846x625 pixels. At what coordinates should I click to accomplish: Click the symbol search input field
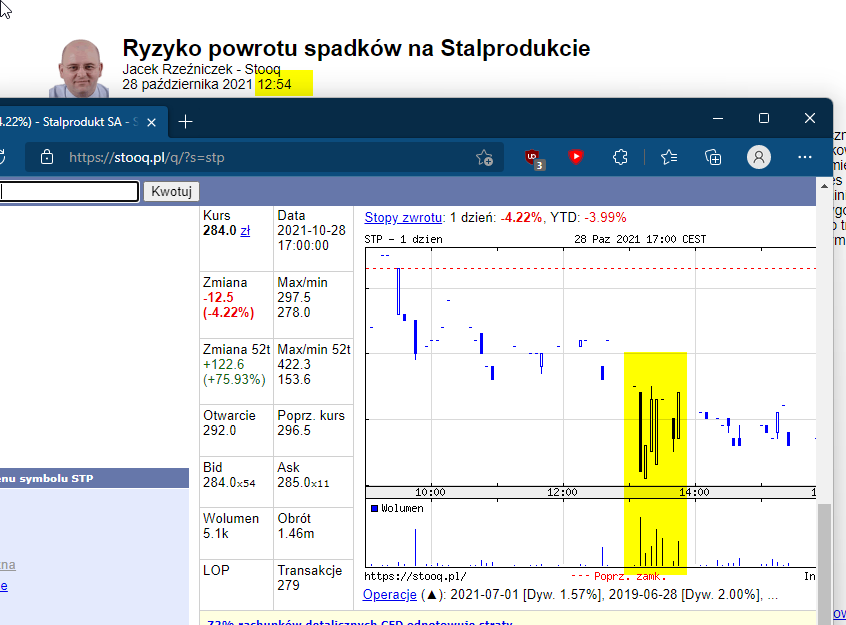69,191
